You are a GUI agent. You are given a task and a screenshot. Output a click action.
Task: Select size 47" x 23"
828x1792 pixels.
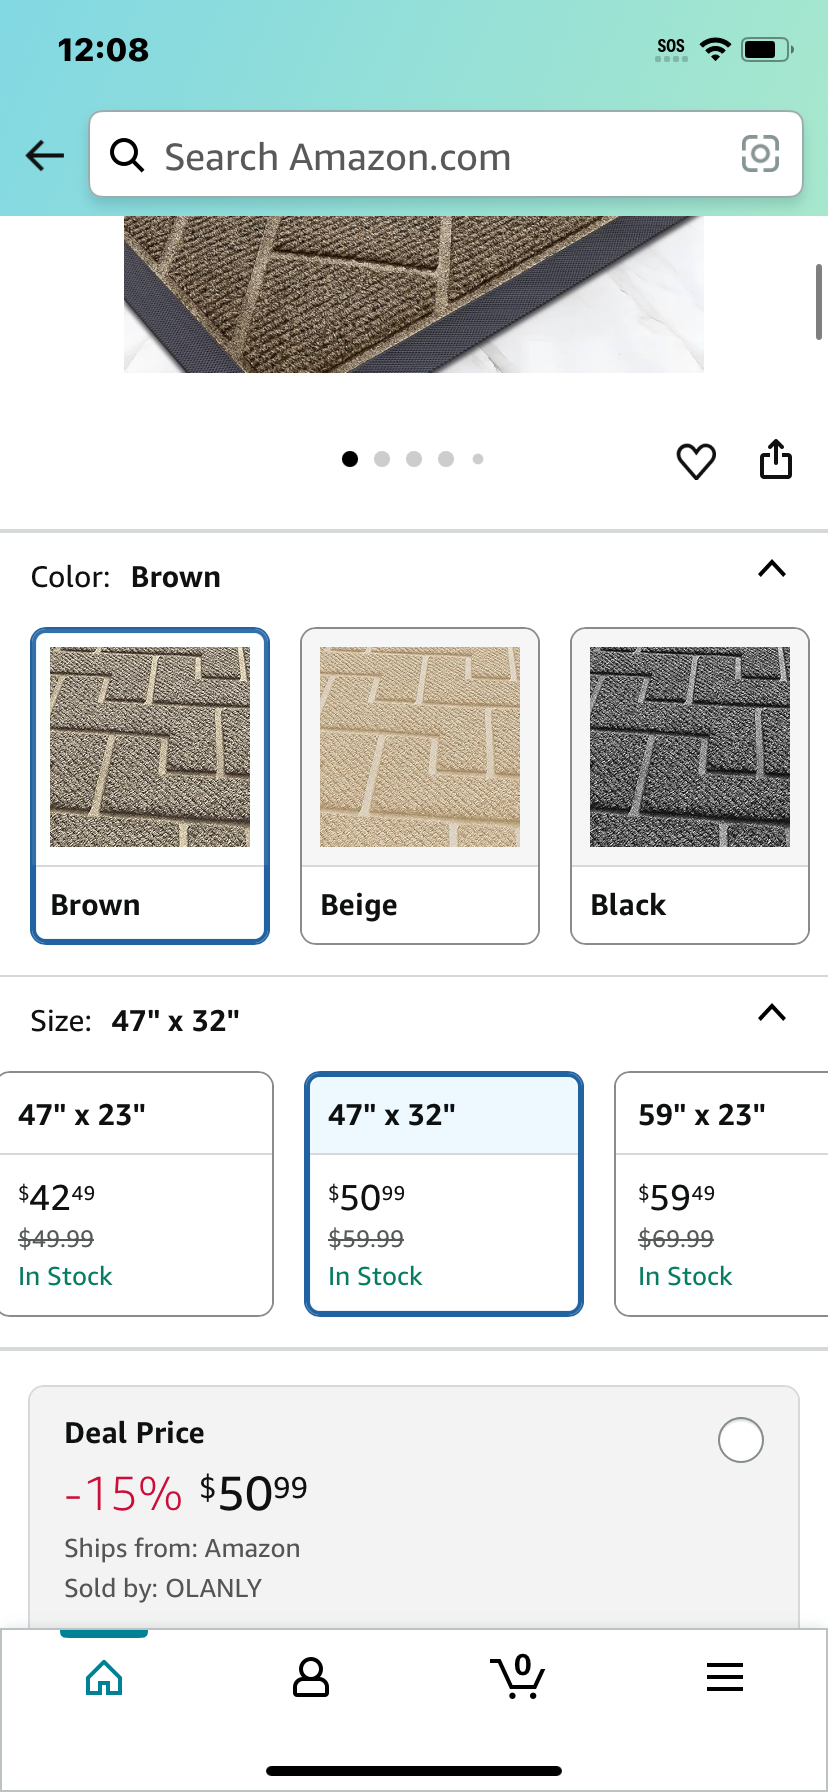point(135,1194)
